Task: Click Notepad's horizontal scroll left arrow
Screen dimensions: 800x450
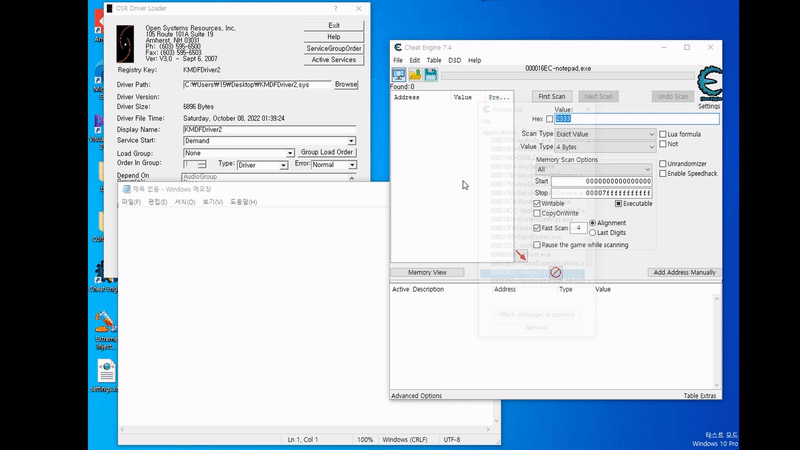Action: click(x=122, y=430)
